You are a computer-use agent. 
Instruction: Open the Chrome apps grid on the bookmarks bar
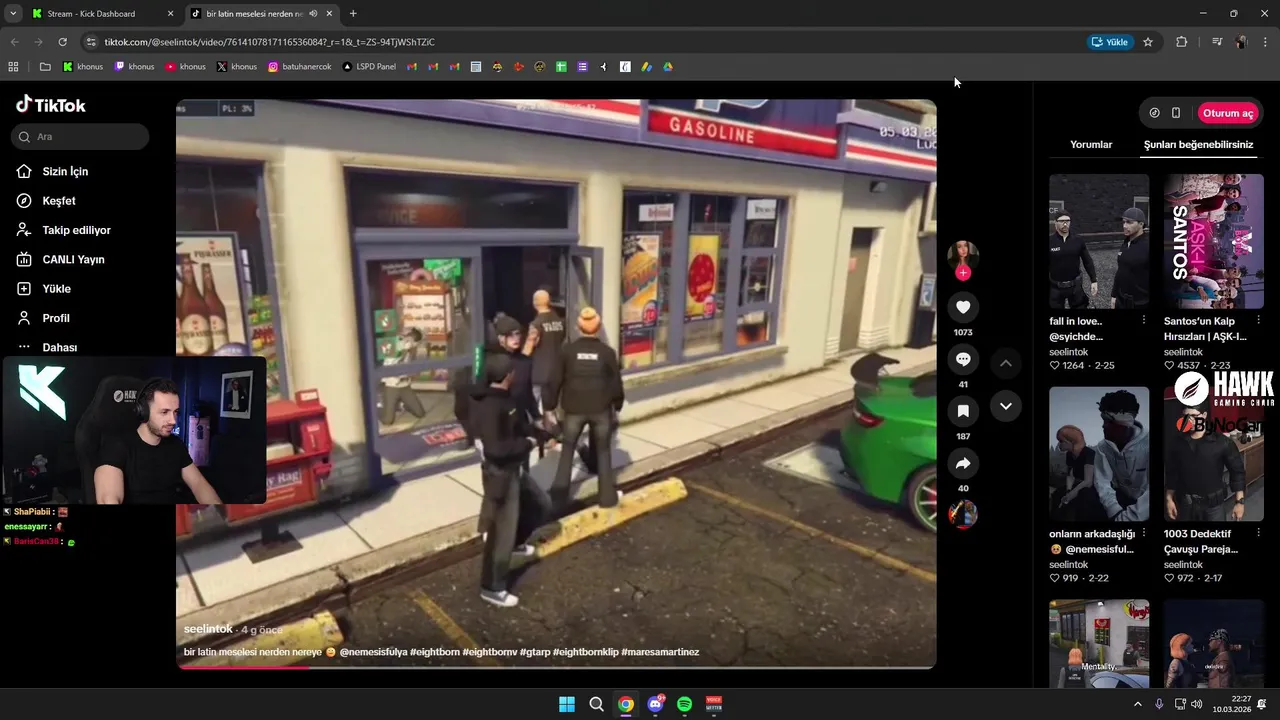coord(13,67)
